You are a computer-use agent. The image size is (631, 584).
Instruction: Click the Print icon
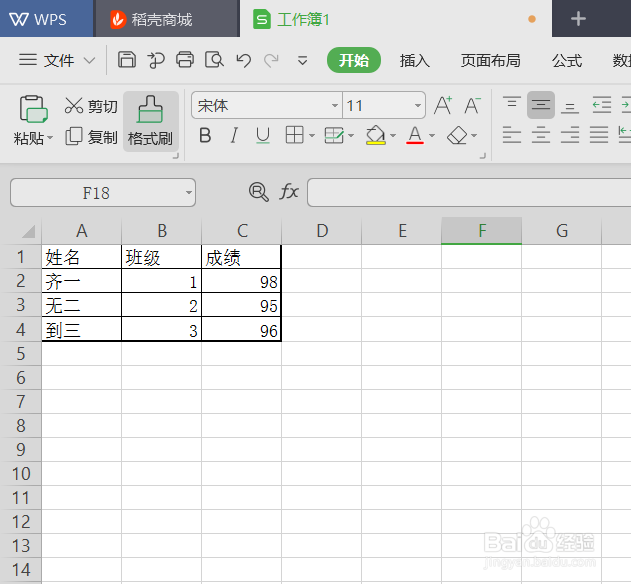[185, 60]
